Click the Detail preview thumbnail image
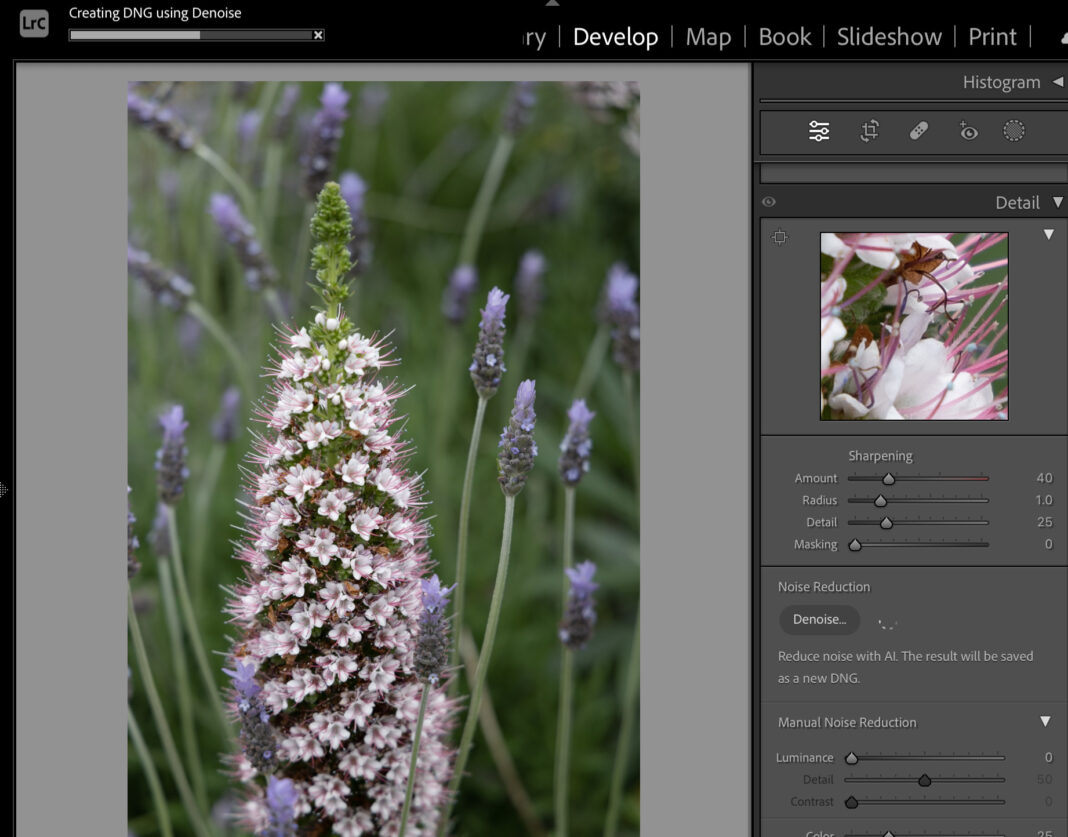The height and width of the screenshot is (837, 1068). pyautogui.click(x=913, y=325)
